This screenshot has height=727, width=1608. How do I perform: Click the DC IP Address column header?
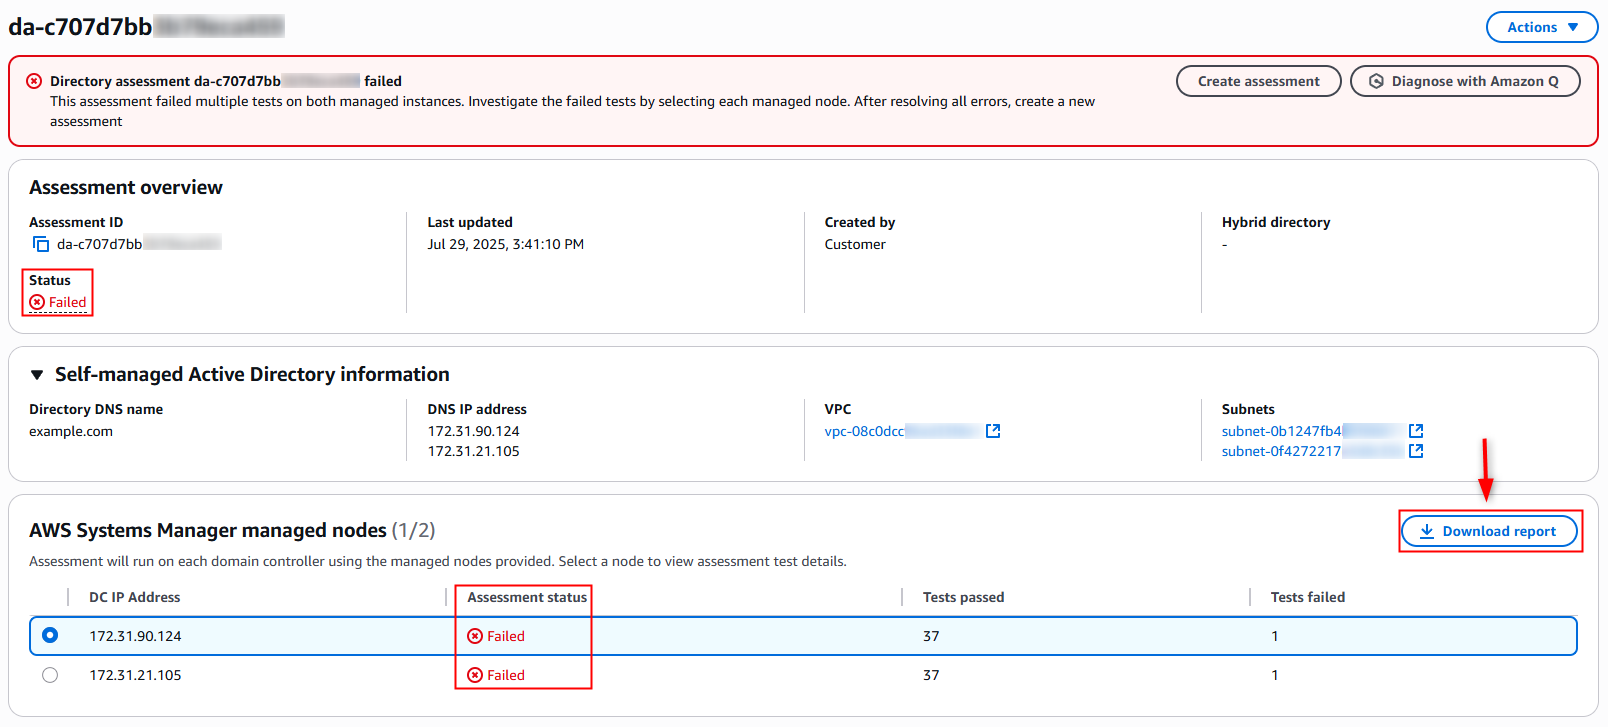pyautogui.click(x=135, y=597)
